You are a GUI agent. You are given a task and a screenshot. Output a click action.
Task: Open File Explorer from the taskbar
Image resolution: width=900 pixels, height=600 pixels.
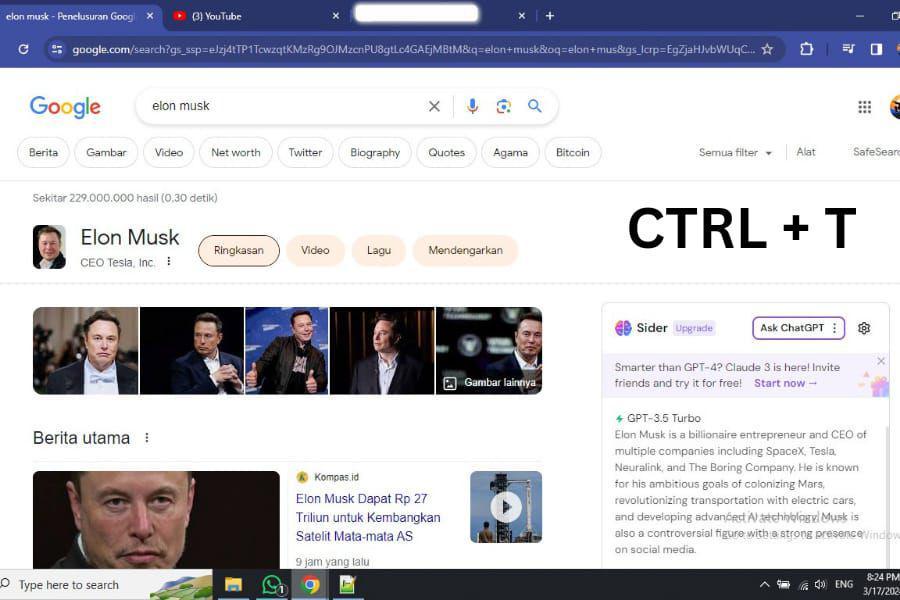coord(233,585)
